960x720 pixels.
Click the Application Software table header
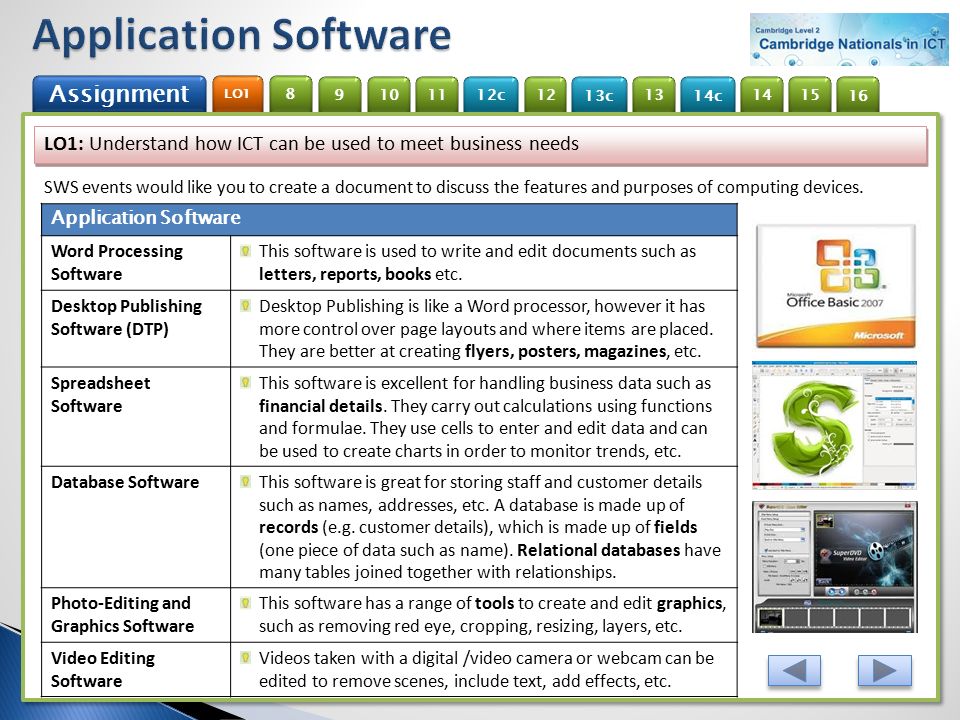[x=389, y=219]
